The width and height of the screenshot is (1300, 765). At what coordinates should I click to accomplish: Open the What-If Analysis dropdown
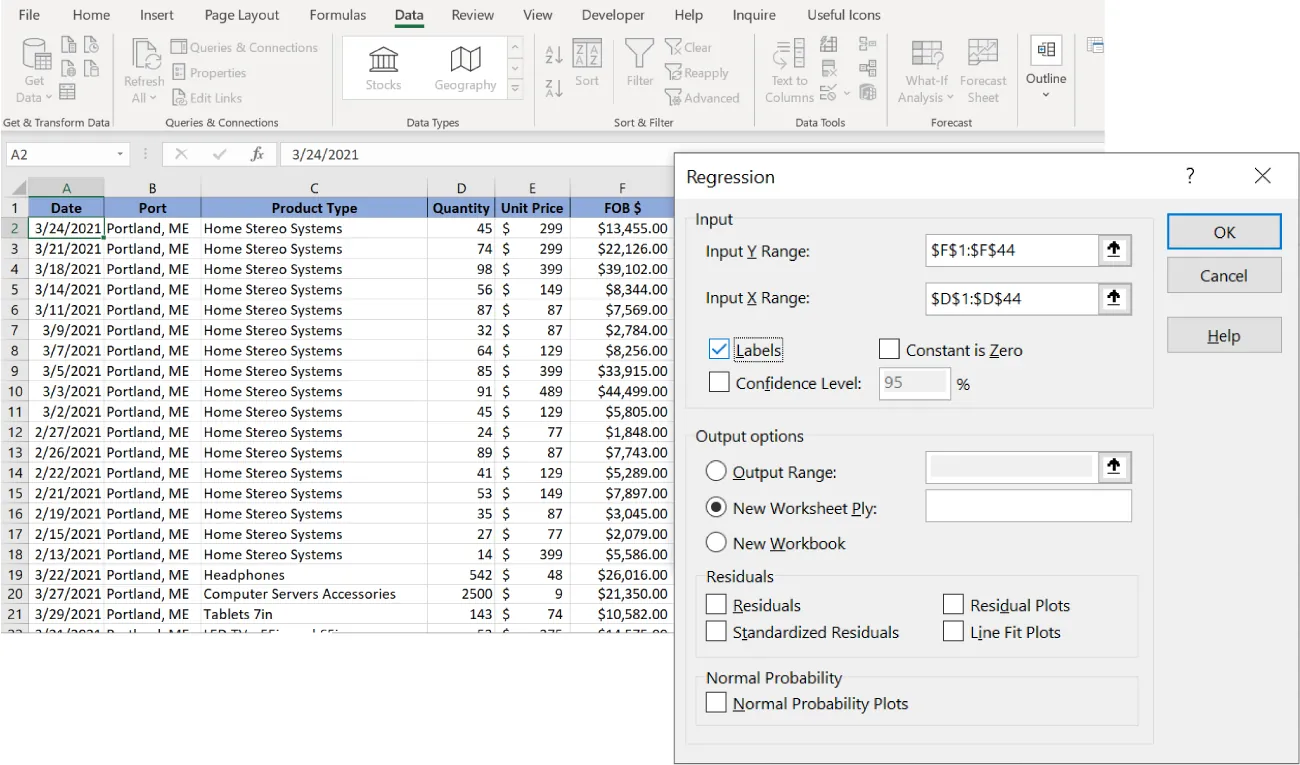point(925,68)
